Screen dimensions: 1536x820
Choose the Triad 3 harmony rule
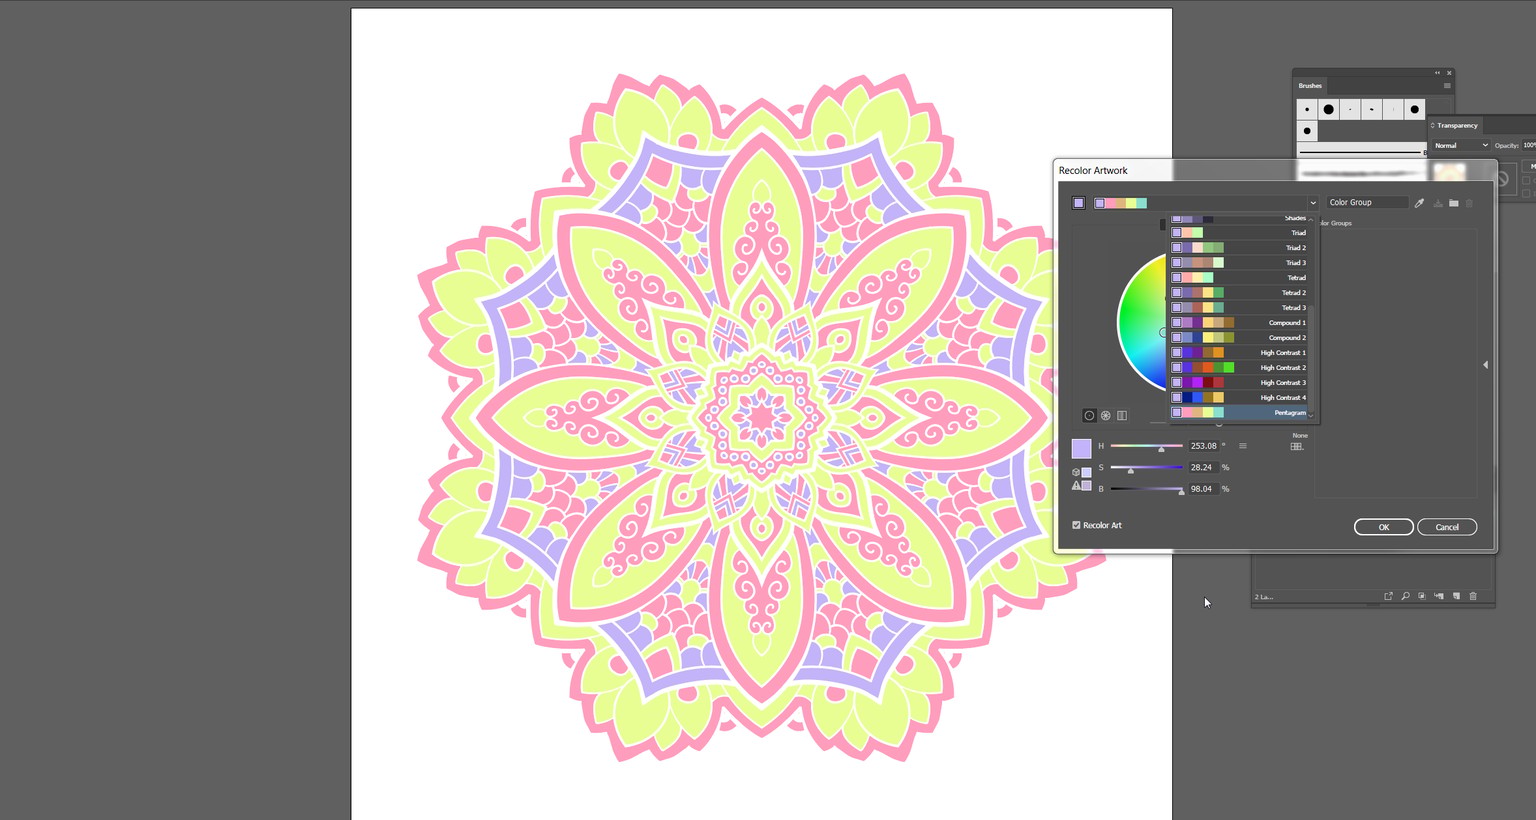pyautogui.click(x=1240, y=263)
